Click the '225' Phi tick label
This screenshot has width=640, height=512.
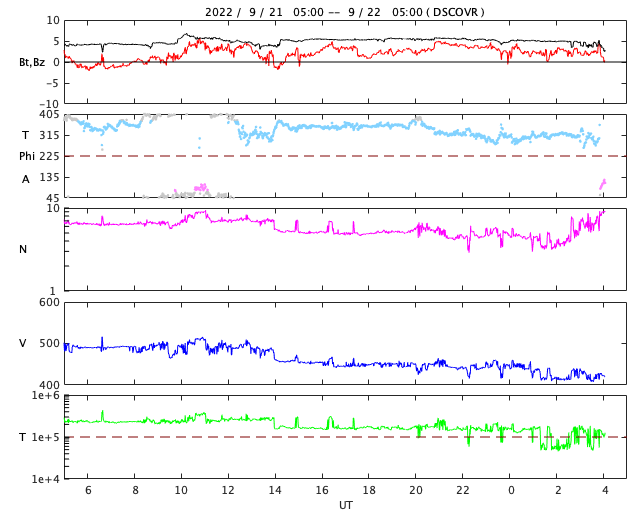[49, 156]
